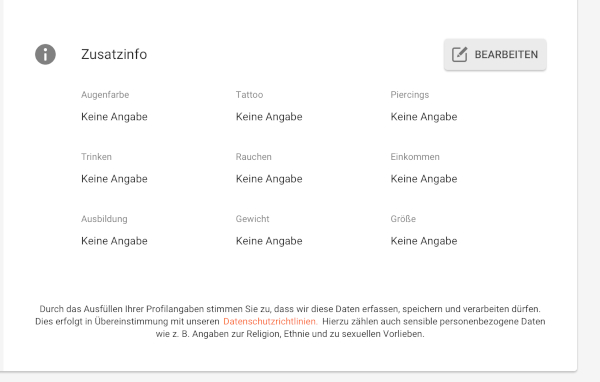Select the Zusatzinfo section heading
Screen dimensions: 600x382
[114, 54]
